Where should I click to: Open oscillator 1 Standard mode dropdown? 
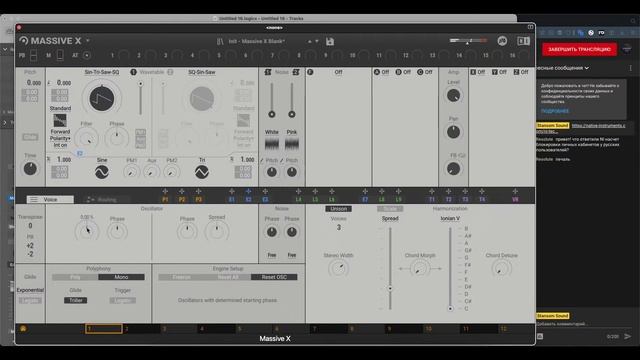60,108
